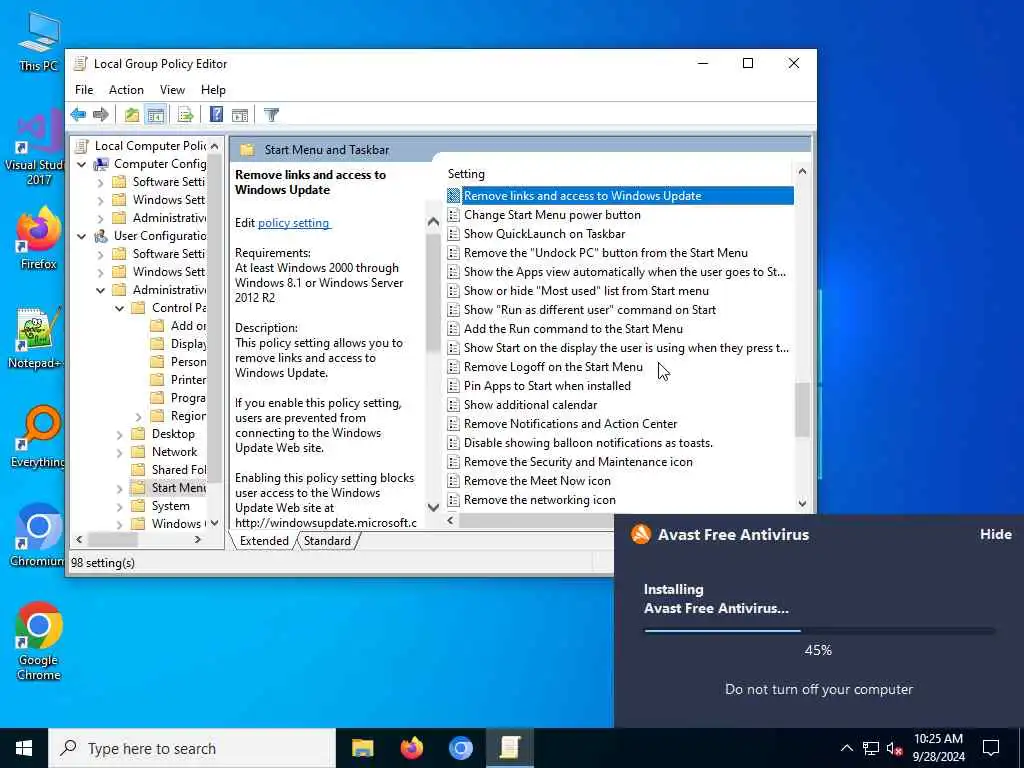Open Firefox from the taskbar
The image size is (1024, 768).
[411, 748]
